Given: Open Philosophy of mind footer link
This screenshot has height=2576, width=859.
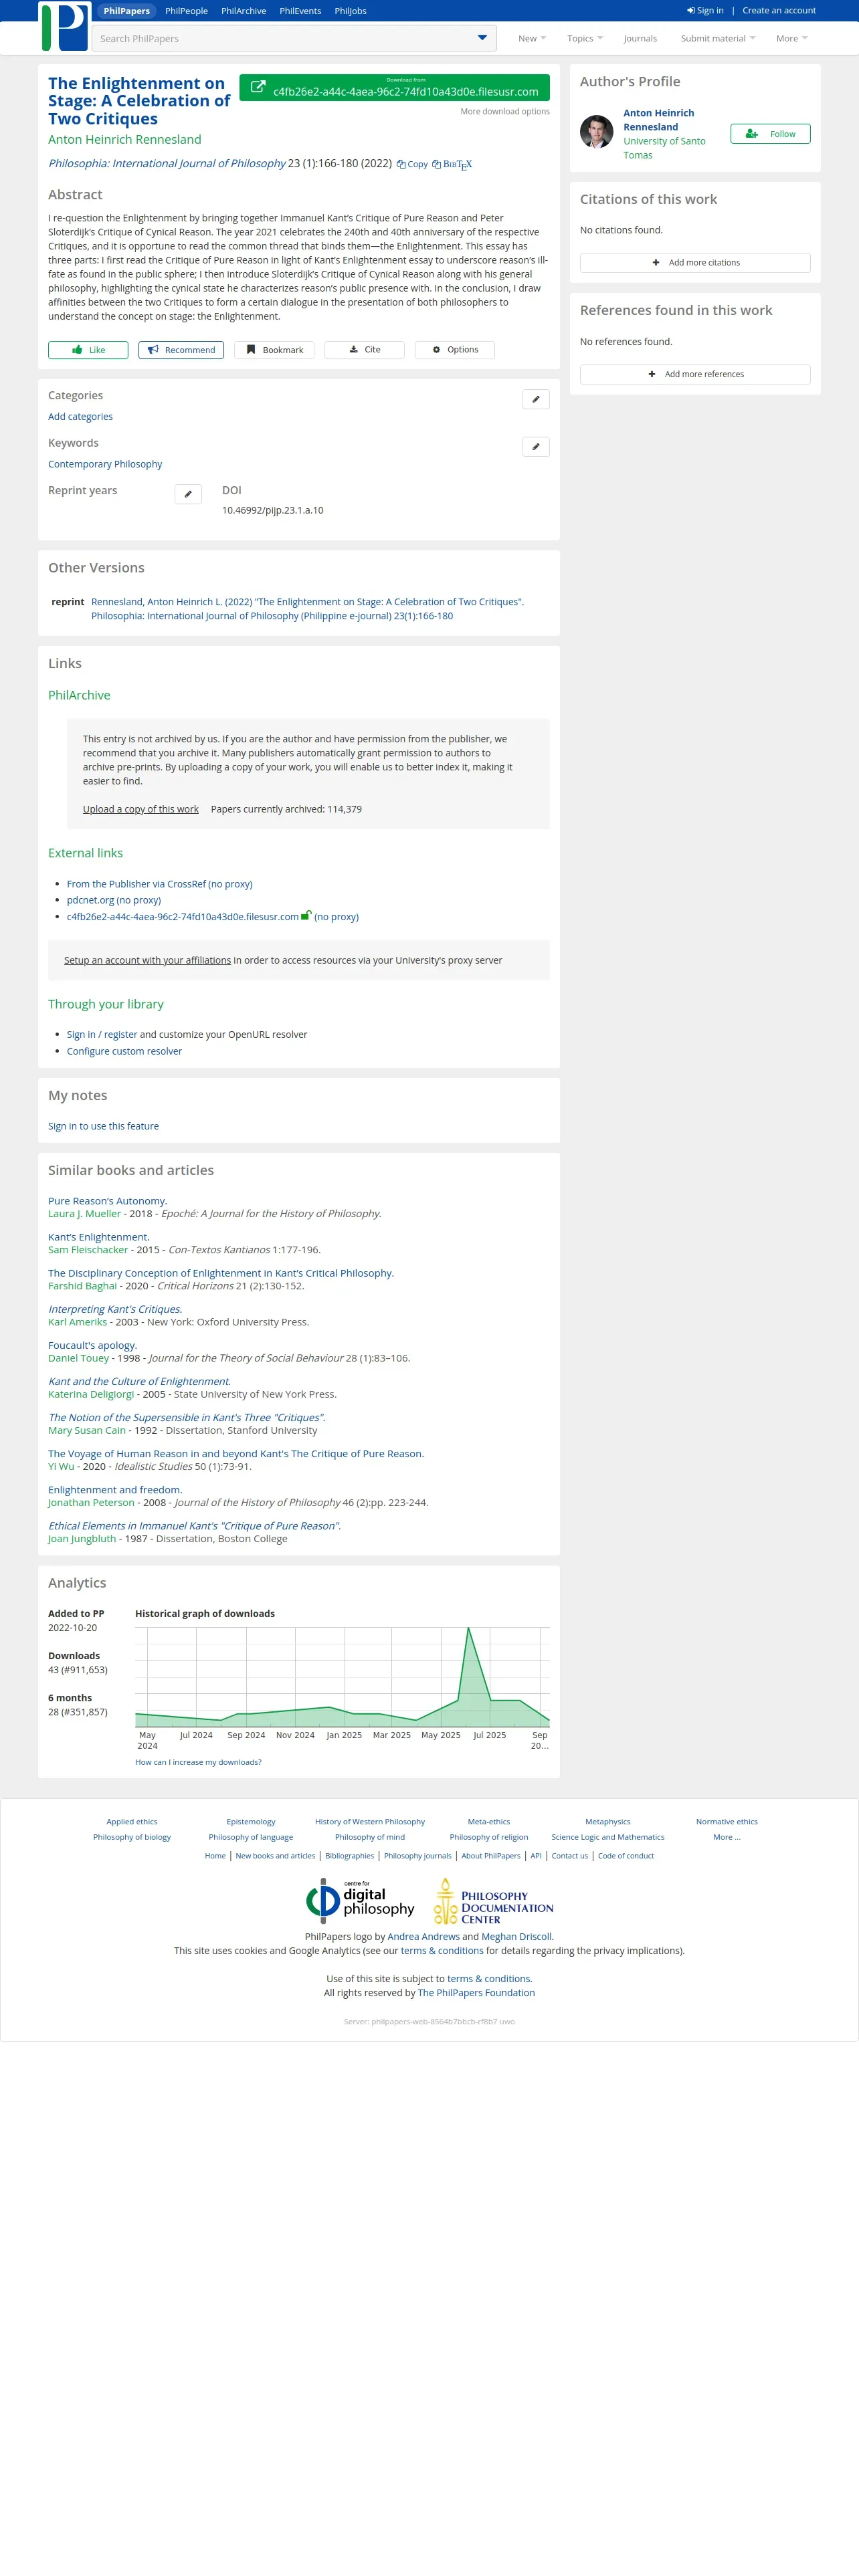Looking at the screenshot, I should [x=370, y=1837].
